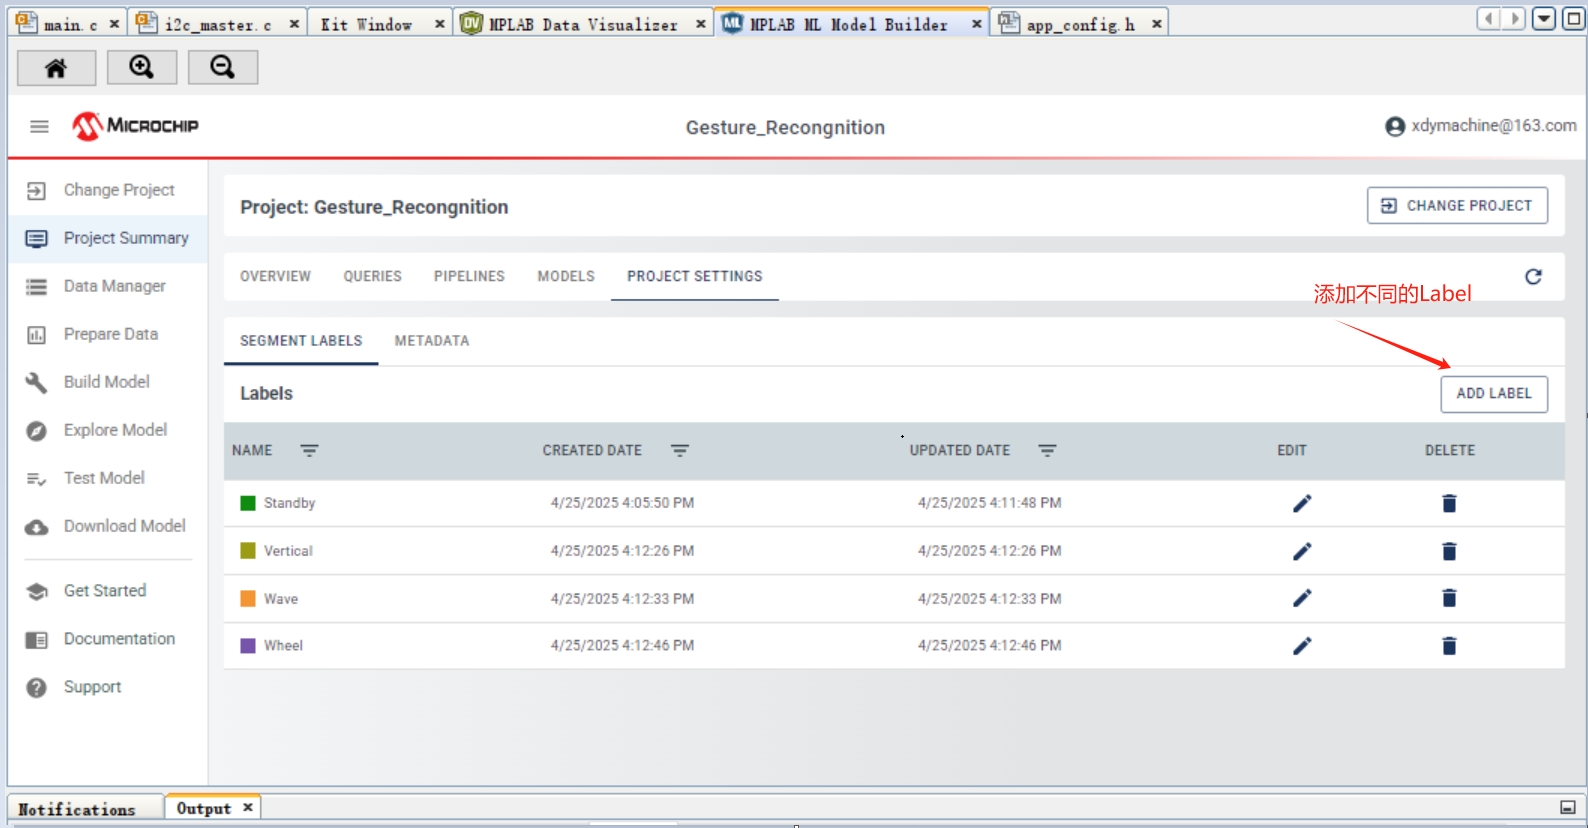Open Project Summary in the sidebar
The image size is (1588, 828).
coord(108,238)
